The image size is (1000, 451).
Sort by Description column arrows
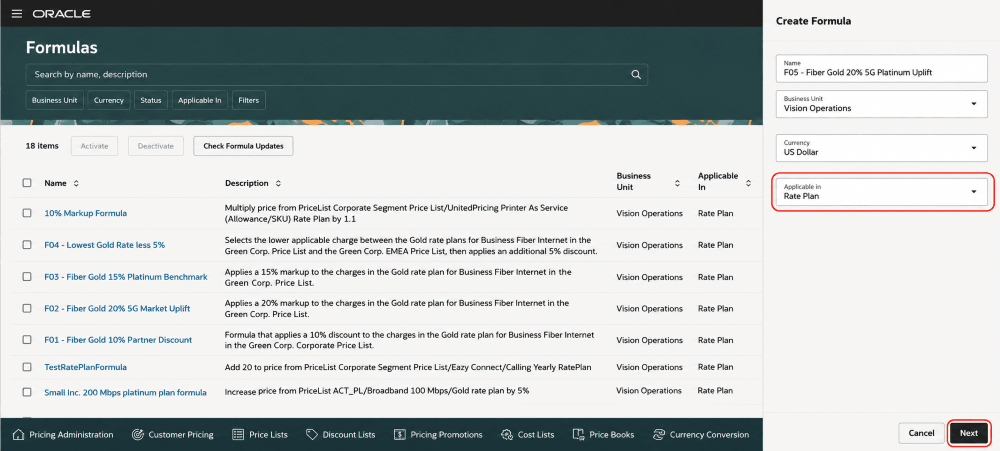278,183
